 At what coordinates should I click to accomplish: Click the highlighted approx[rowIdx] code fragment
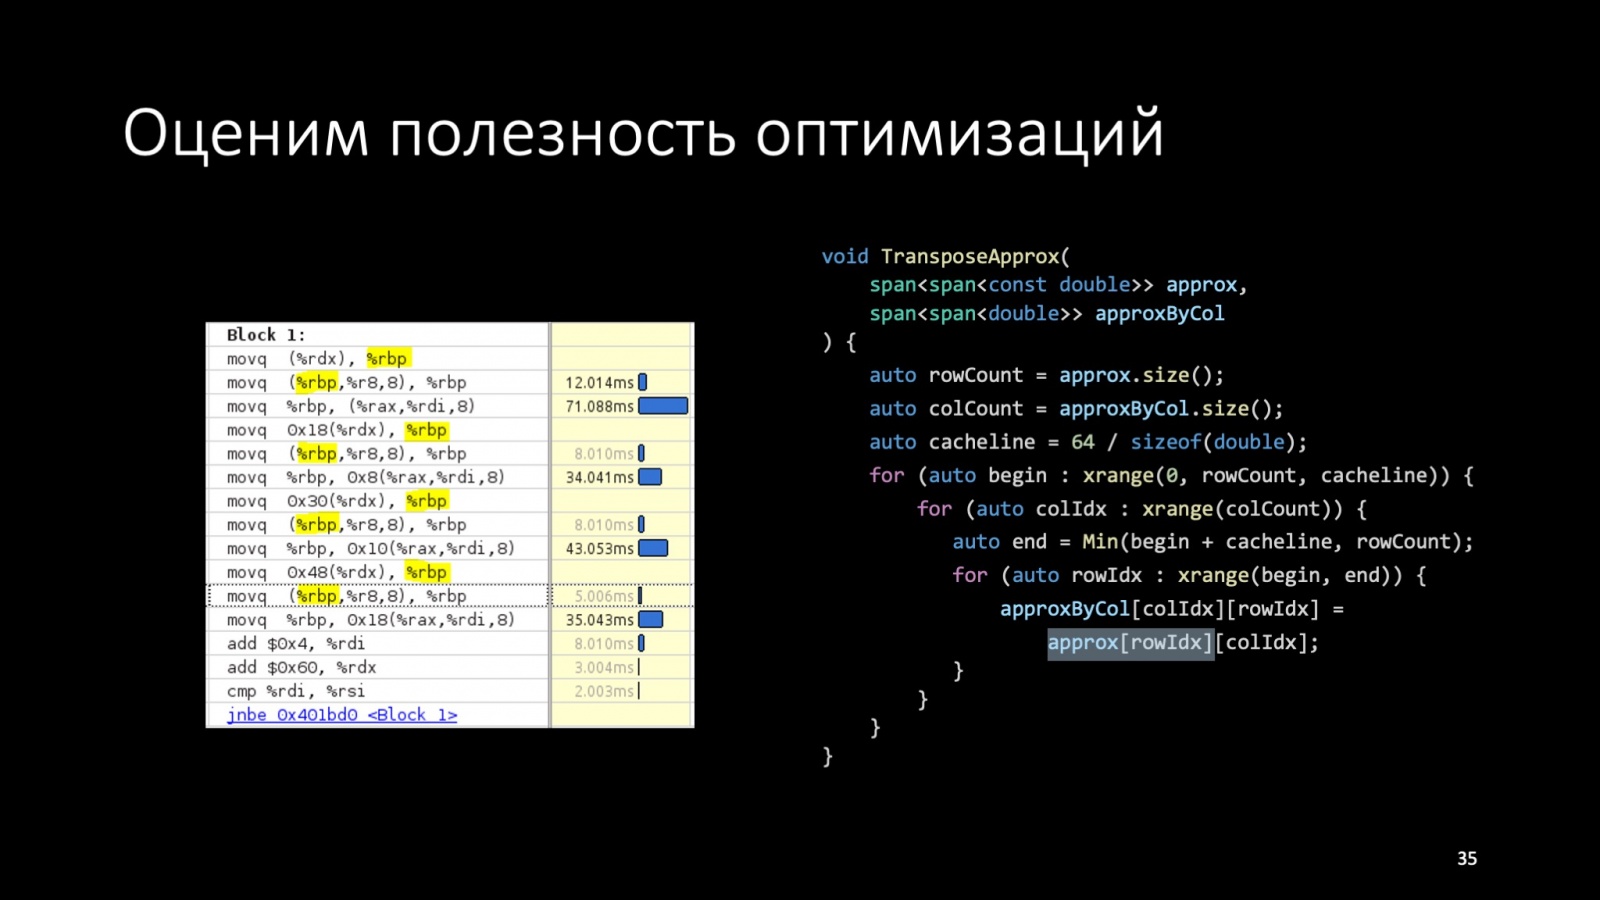coord(1130,643)
